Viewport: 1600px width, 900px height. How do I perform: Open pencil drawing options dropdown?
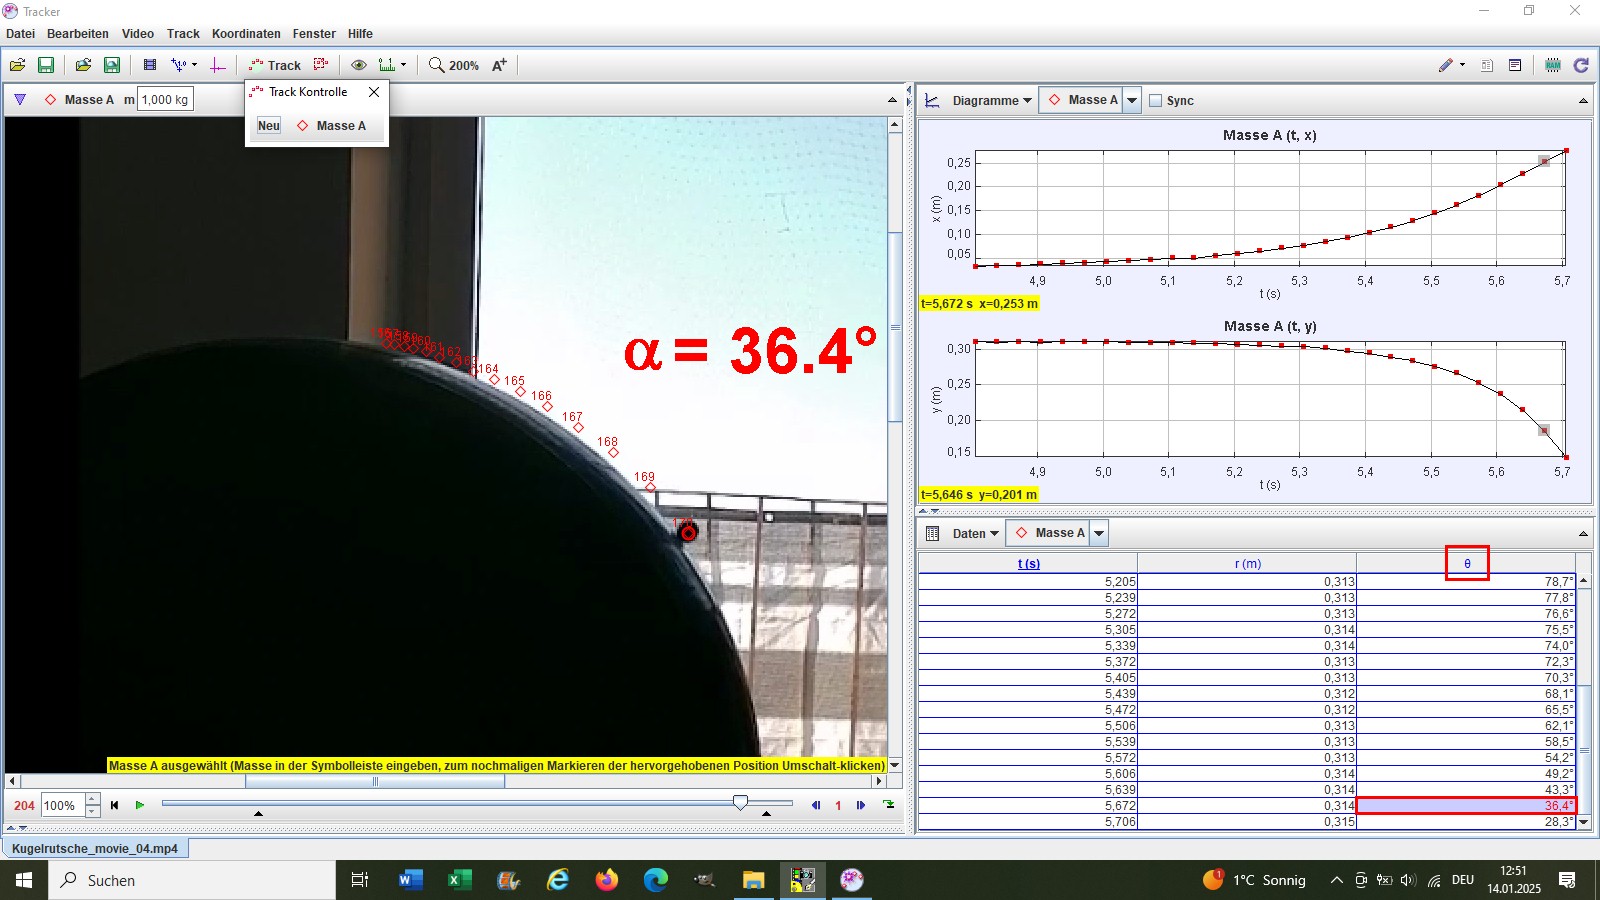point(1462,65)
